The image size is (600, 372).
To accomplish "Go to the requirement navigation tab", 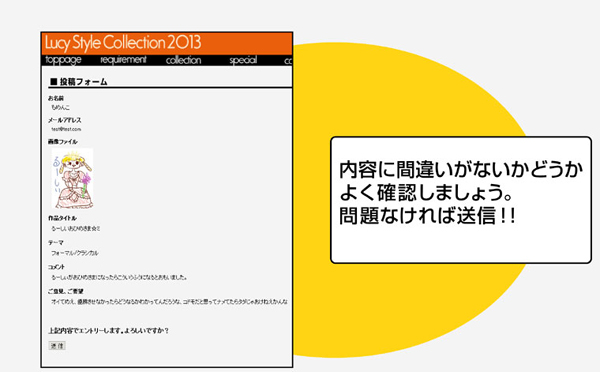I will click(123, 60).
